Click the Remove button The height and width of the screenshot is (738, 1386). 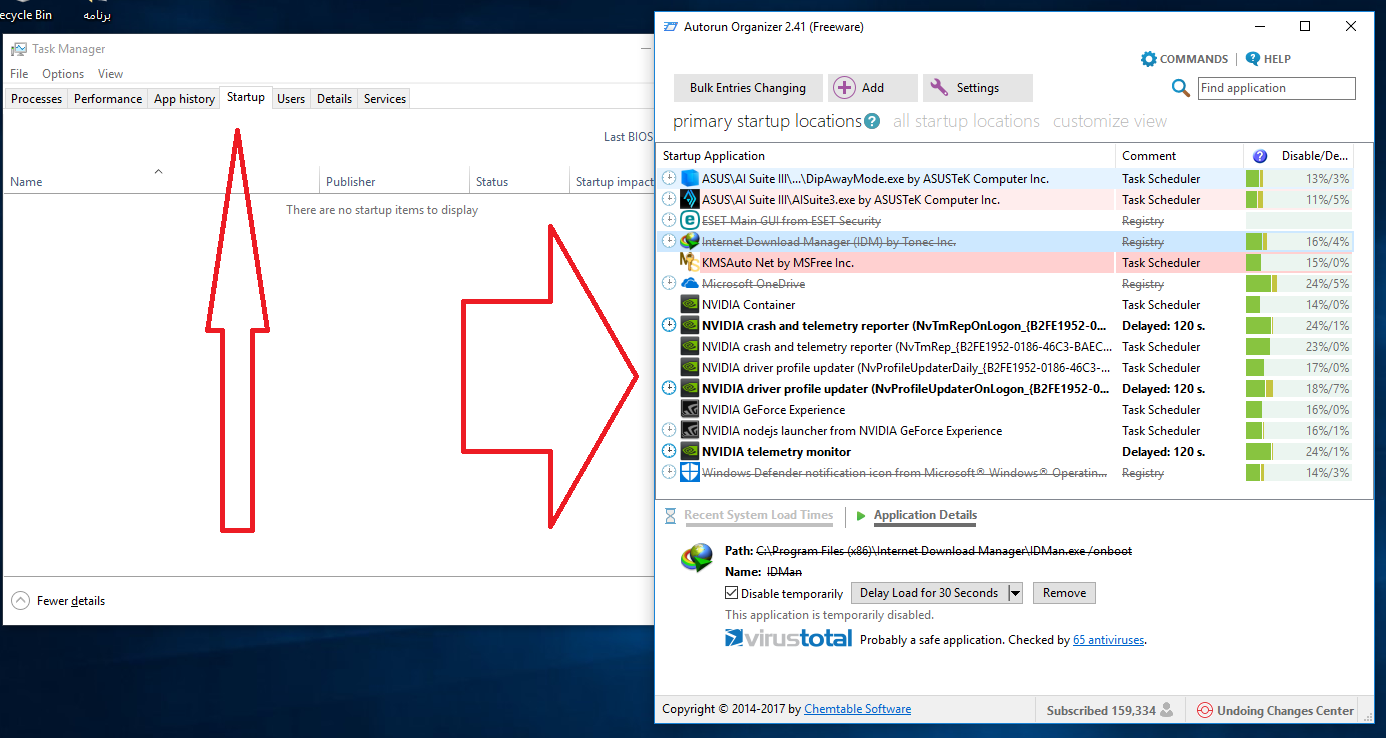[1064, 593]
